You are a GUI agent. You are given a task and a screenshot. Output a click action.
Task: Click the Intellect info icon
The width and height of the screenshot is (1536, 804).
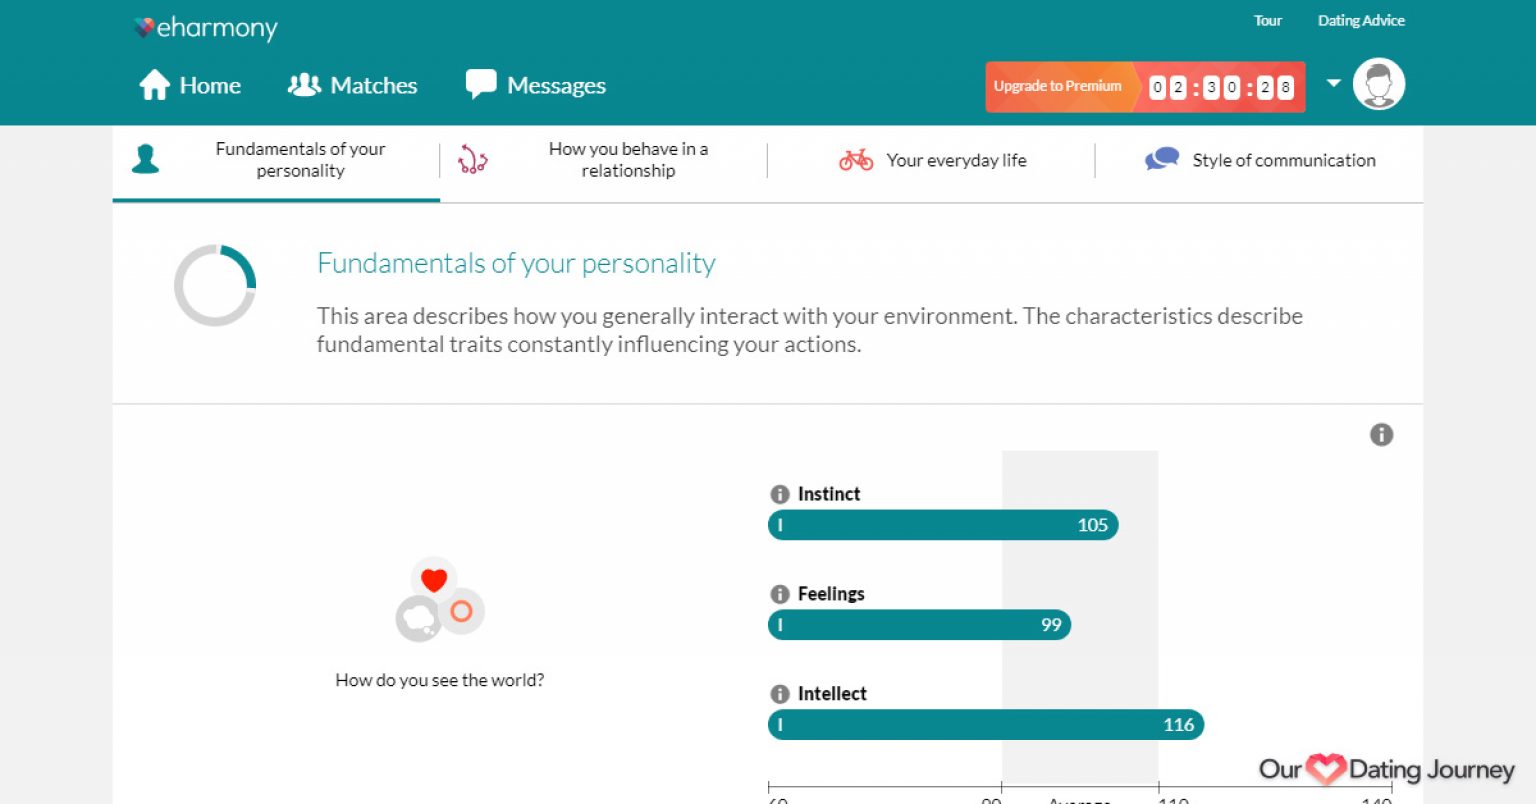coord(779,693)
